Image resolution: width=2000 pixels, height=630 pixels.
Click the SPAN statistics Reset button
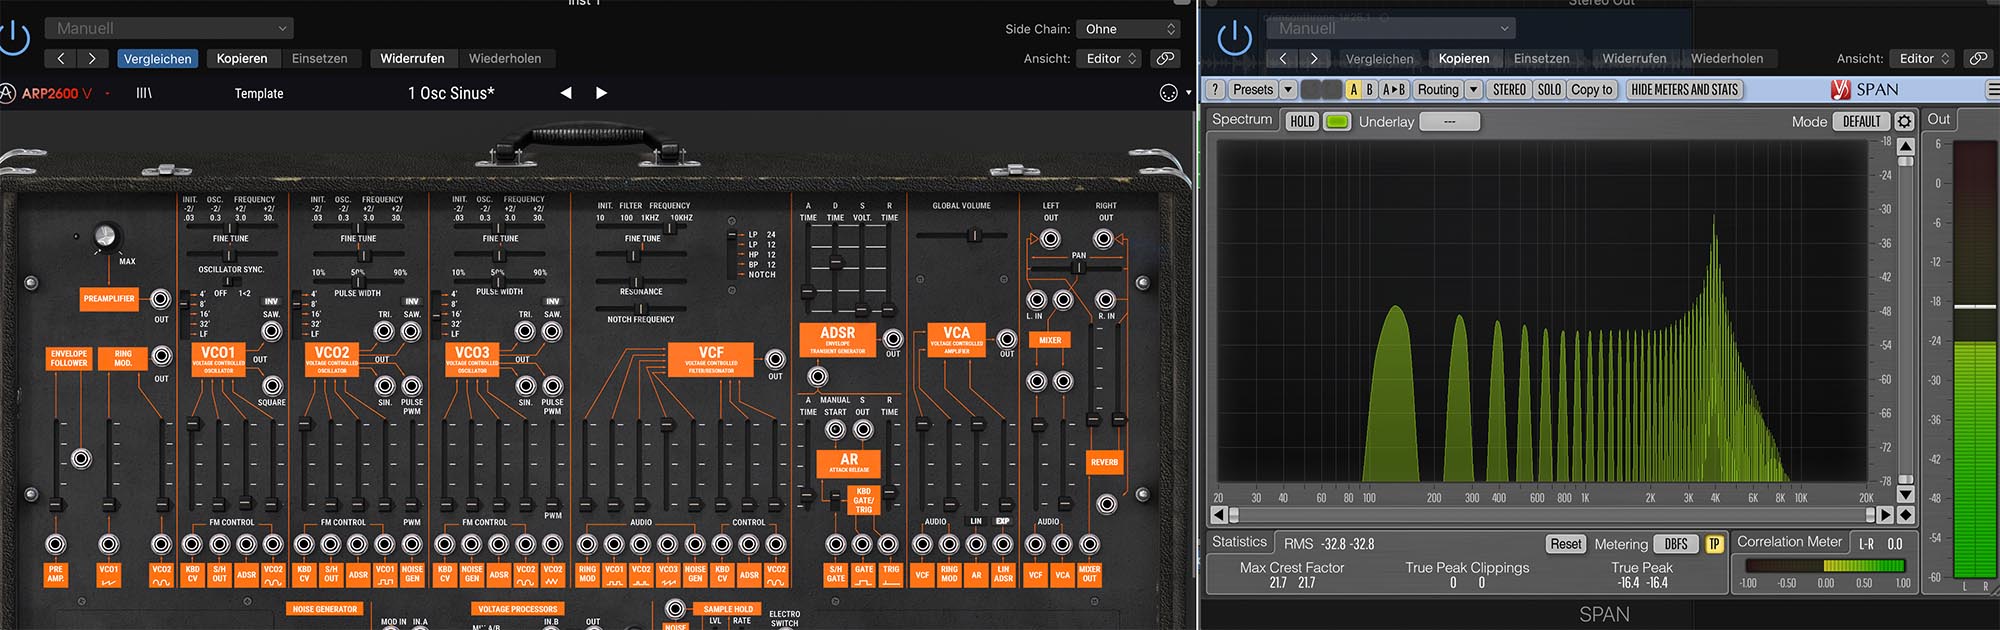pyautogui.click(x=1566, y=544)
